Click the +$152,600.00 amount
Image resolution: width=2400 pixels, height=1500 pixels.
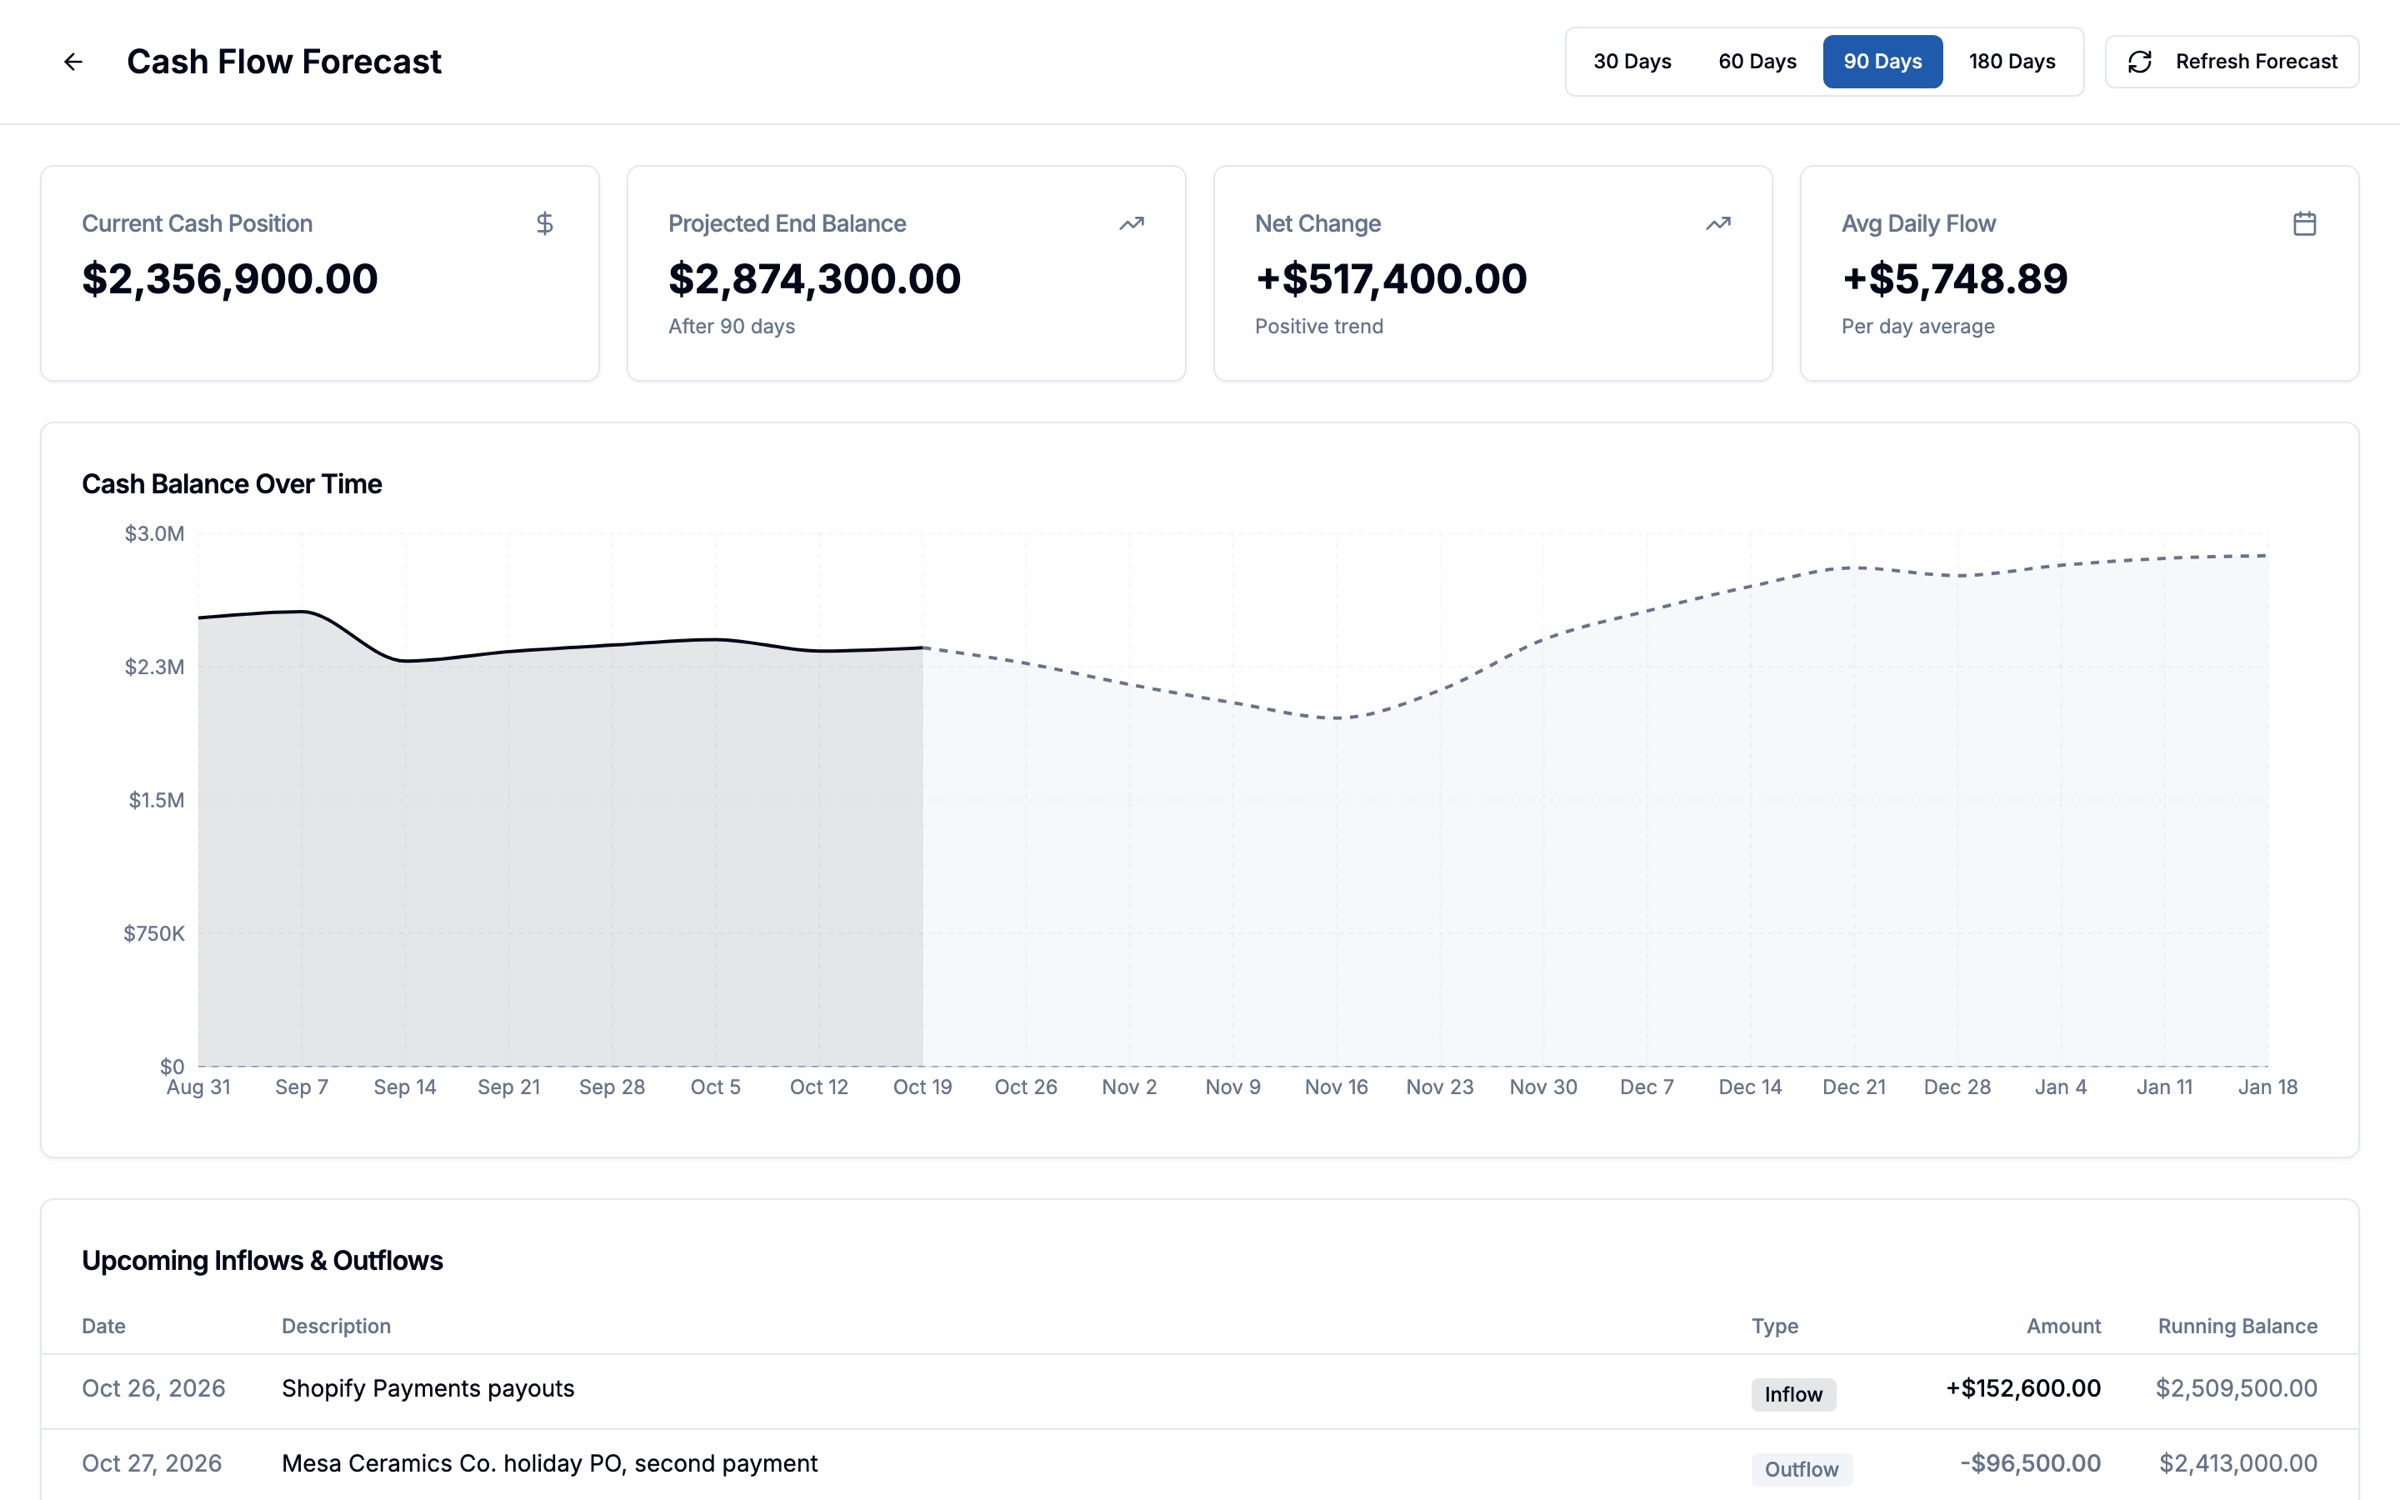(x=2023, y=1388)
